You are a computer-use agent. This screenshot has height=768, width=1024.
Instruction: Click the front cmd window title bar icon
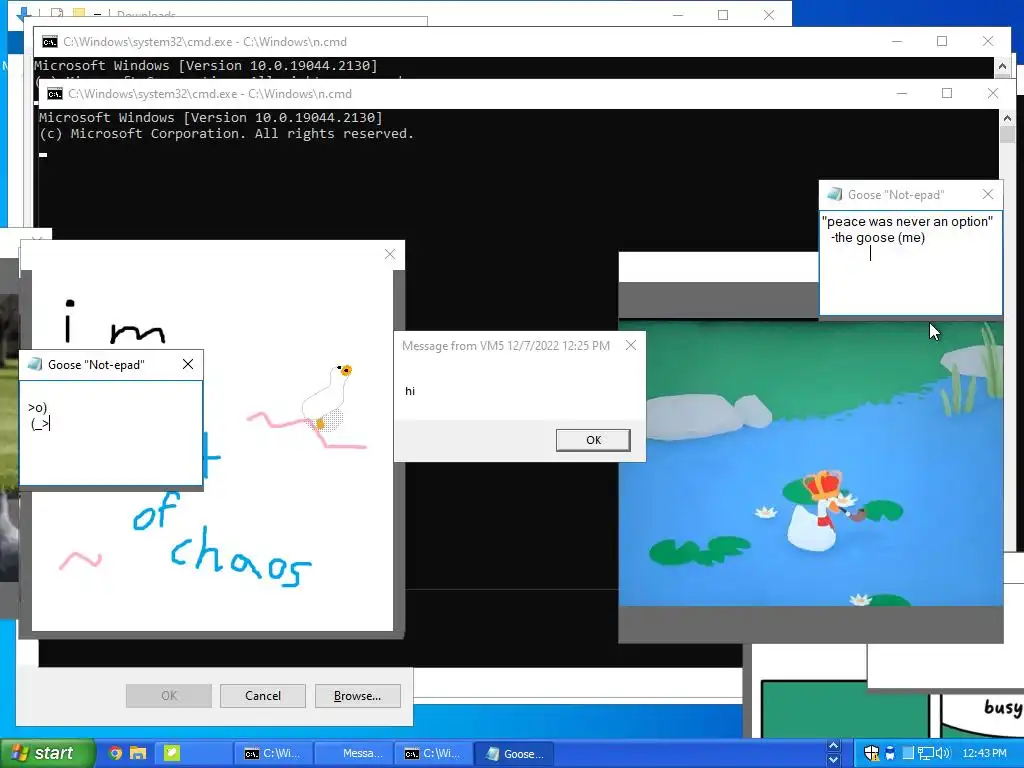tap(55, 94)
